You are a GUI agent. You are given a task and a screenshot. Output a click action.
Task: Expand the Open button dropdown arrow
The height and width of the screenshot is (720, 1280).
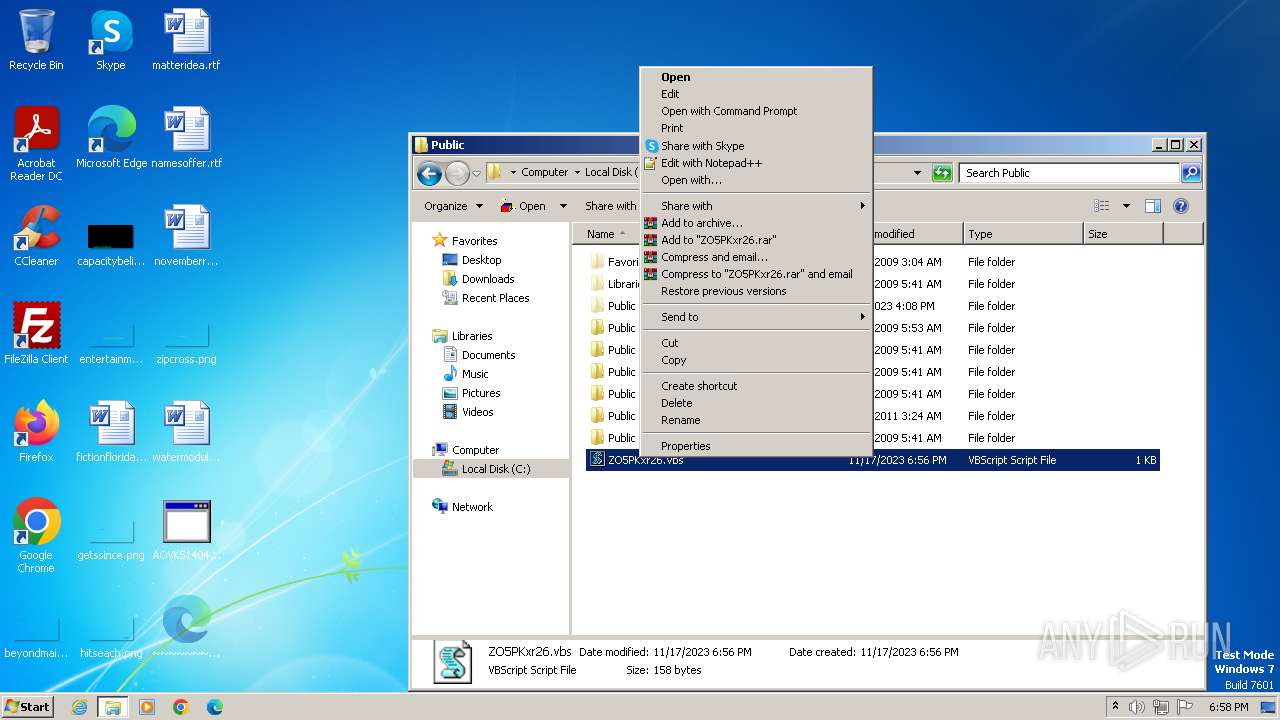[563, 206]
